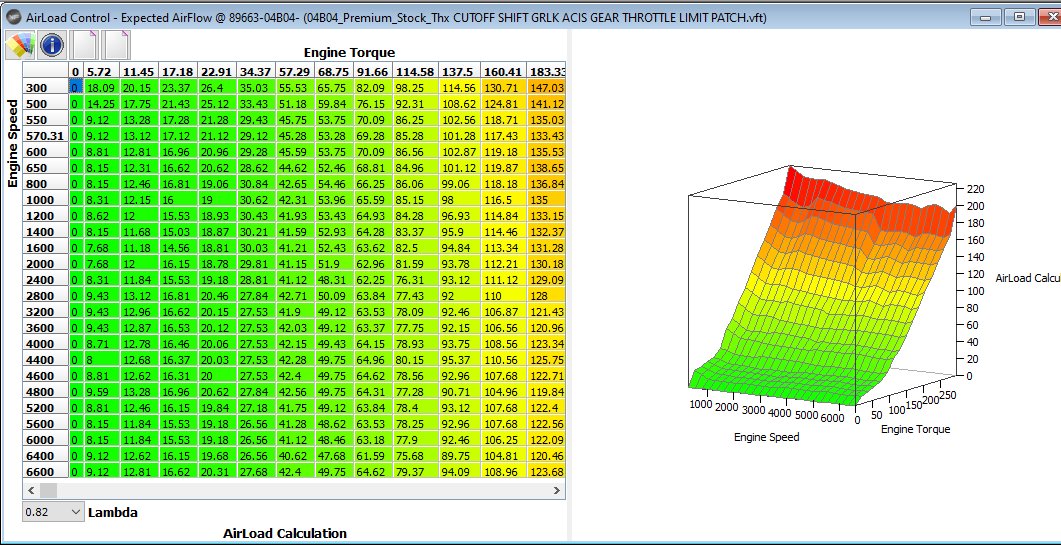Open the Lambda 0.82 dropdown
This screenshot has width=1061, height=545.
click(53, 512)
